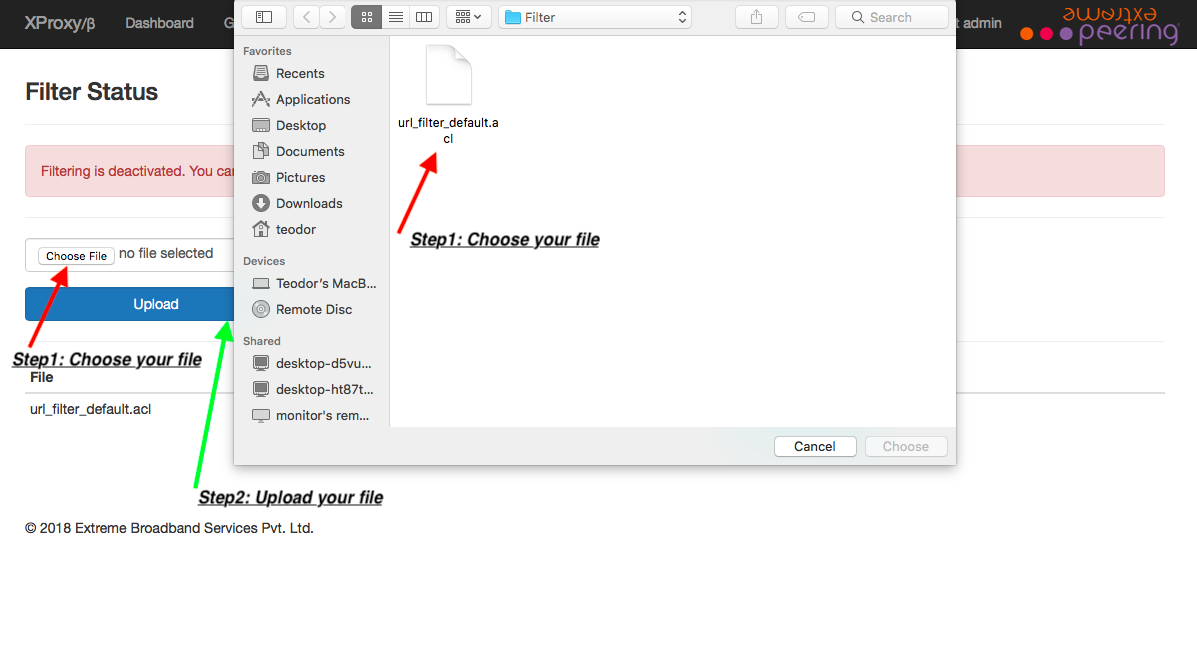Open Recents in the Favorites sidebar
Image resolution: width=1197 pixels, height=653 pixels.
click(300, 73)
